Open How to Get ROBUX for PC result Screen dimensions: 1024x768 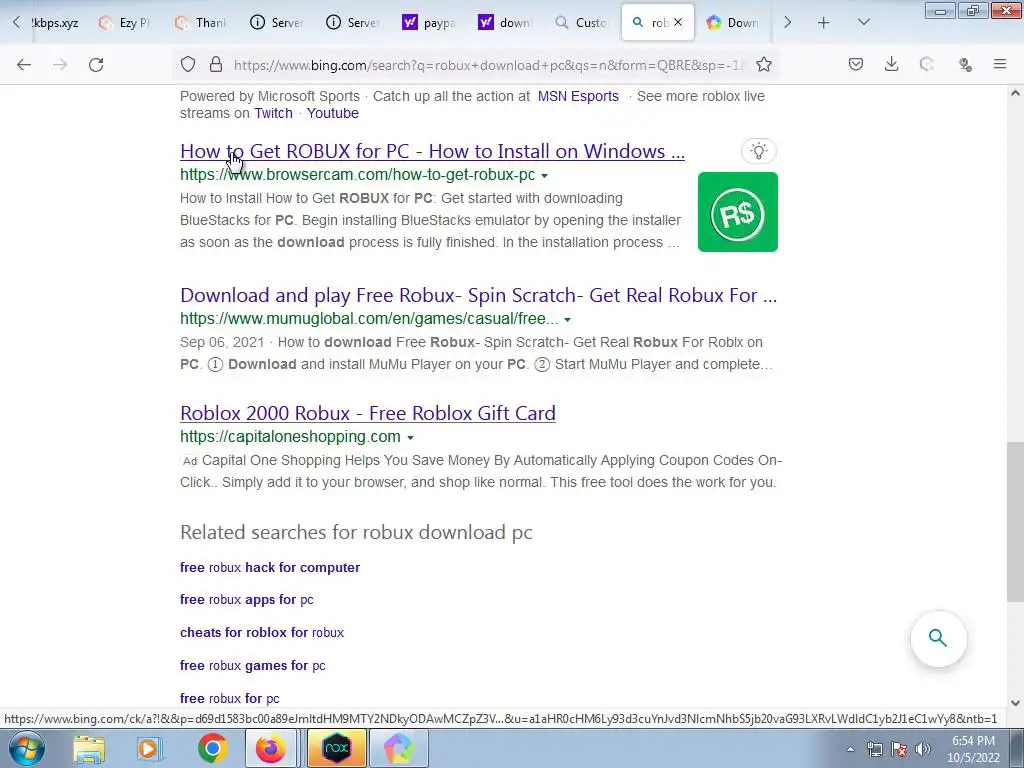point(432,151)
